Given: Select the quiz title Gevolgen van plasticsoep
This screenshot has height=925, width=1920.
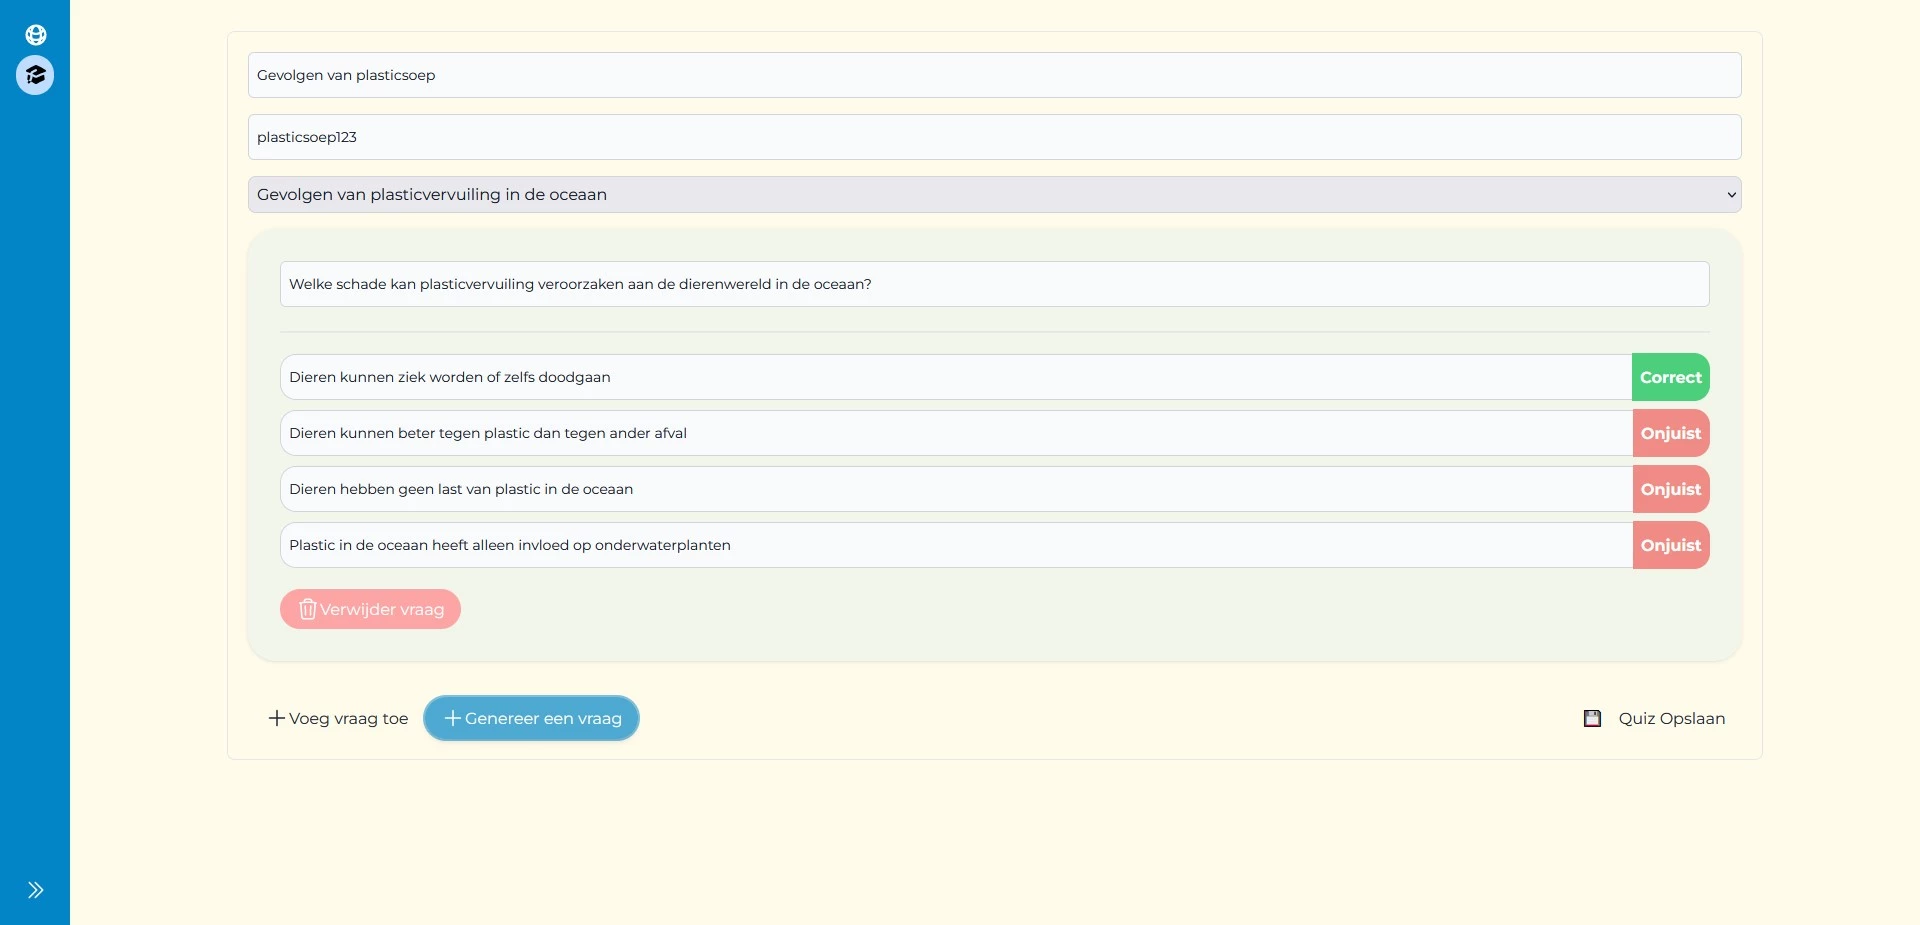Looking at the screenshot, I should coord(994,74).
